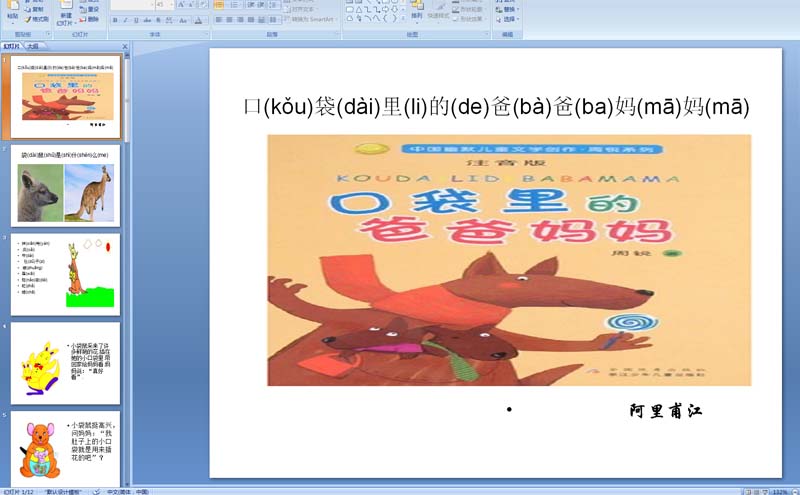Increase the list indent level
Viewport: 800px width, 495px height.
tap(261, 5)
